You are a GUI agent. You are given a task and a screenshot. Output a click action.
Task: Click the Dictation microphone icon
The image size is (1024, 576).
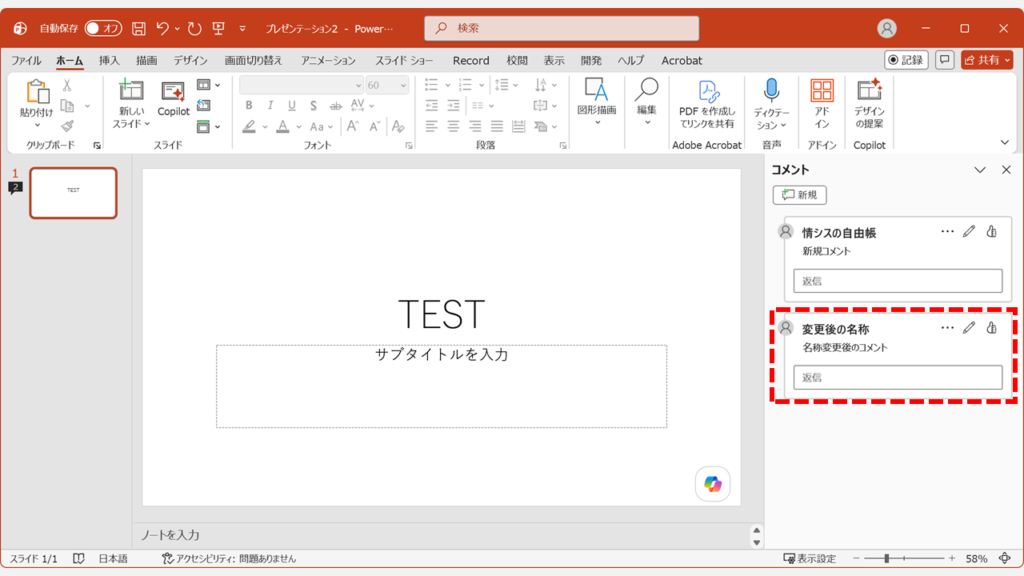771,90
